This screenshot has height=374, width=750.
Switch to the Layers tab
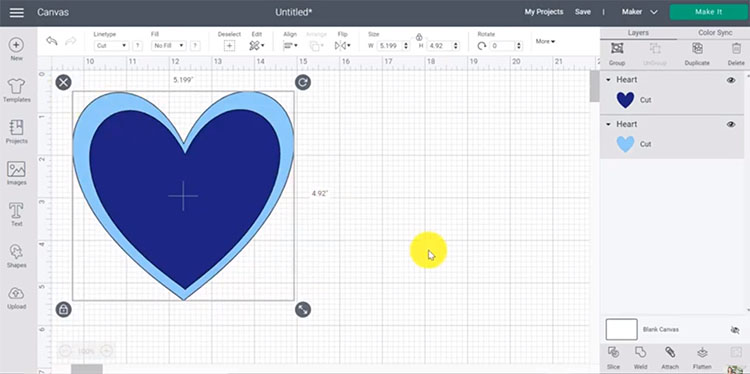[638, 33]
